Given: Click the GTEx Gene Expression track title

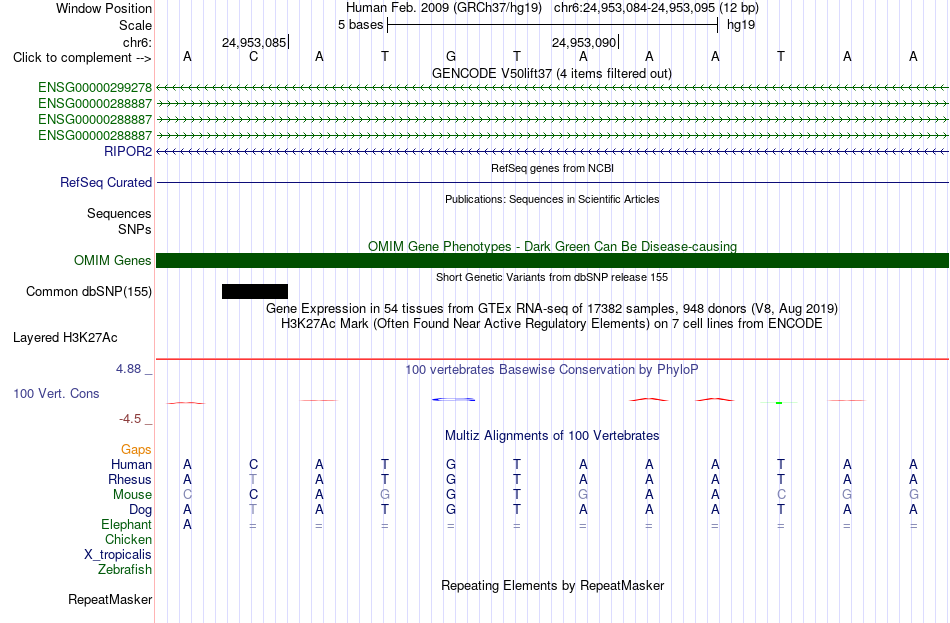Looking at the screenshot, I should pos(552,308).
